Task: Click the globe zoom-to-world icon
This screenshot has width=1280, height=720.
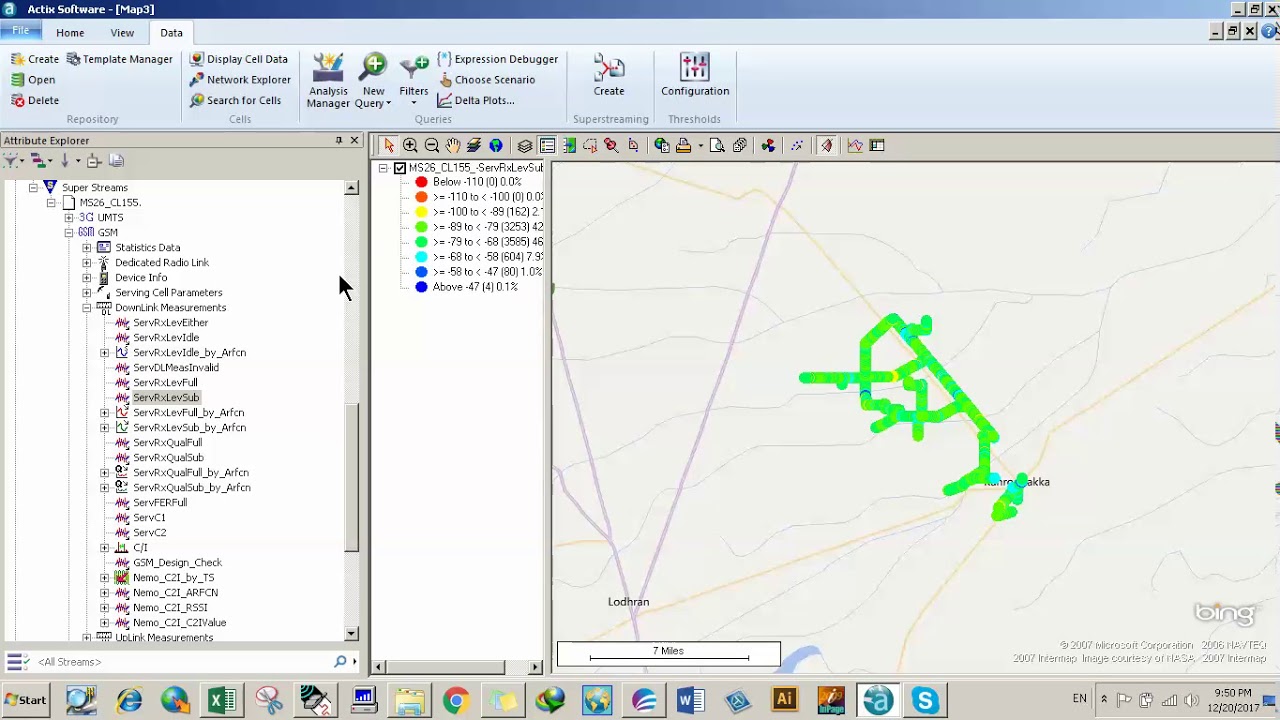Action: [x=496, y=146]
